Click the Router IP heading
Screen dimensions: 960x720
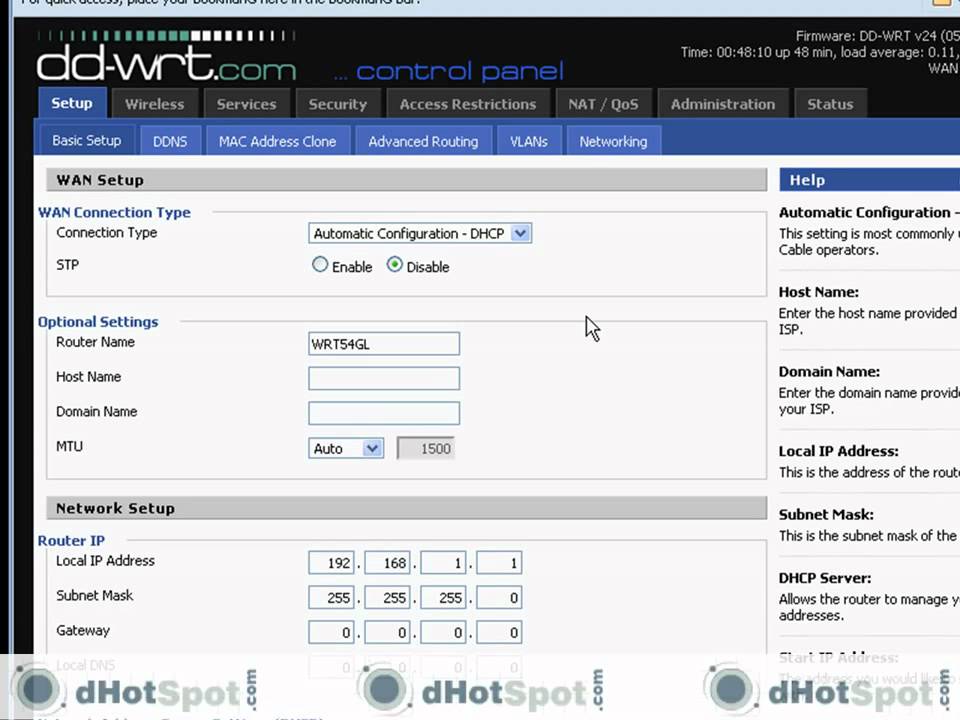pos(71,541)
